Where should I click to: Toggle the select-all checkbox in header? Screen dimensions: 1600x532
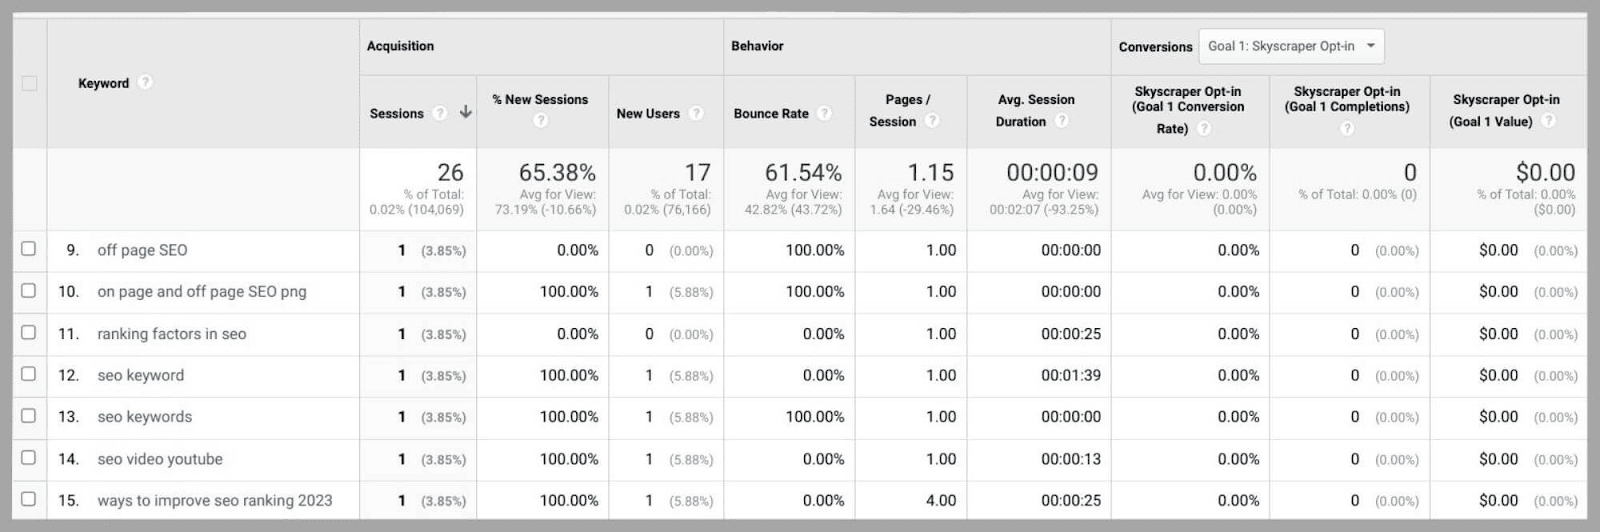[x=29, y=83]
